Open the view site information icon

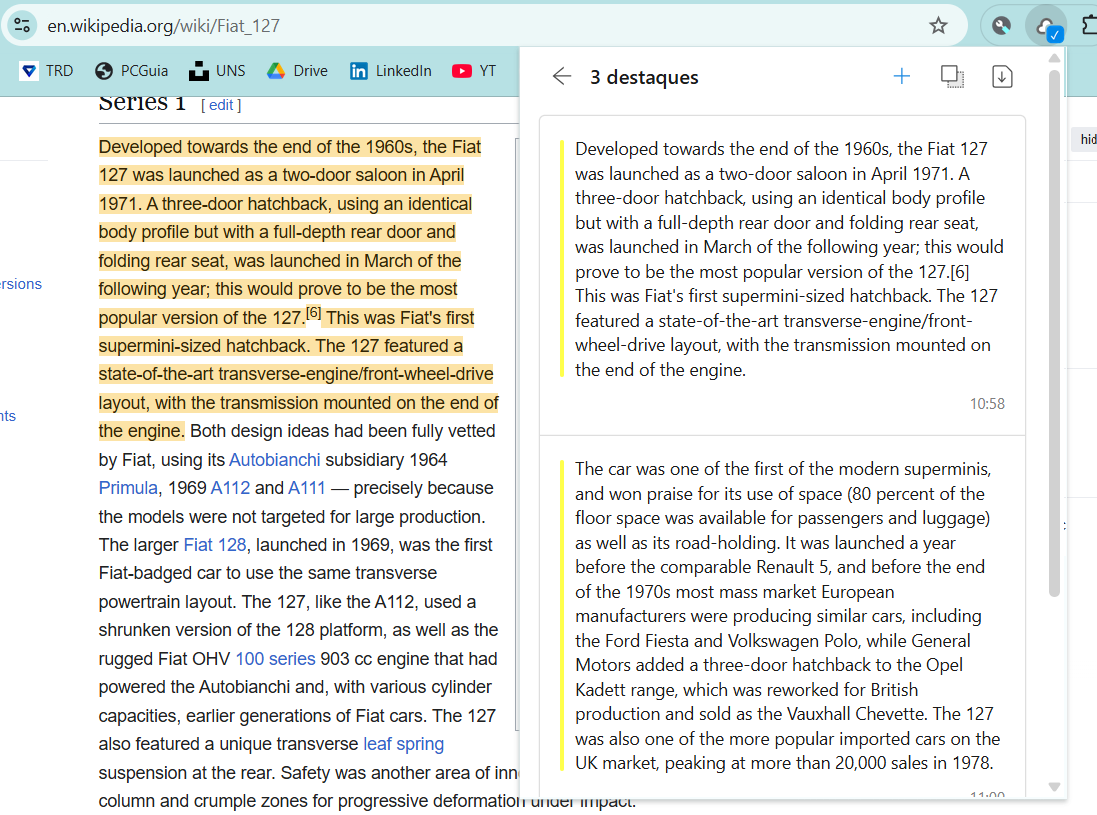point(24,26)
